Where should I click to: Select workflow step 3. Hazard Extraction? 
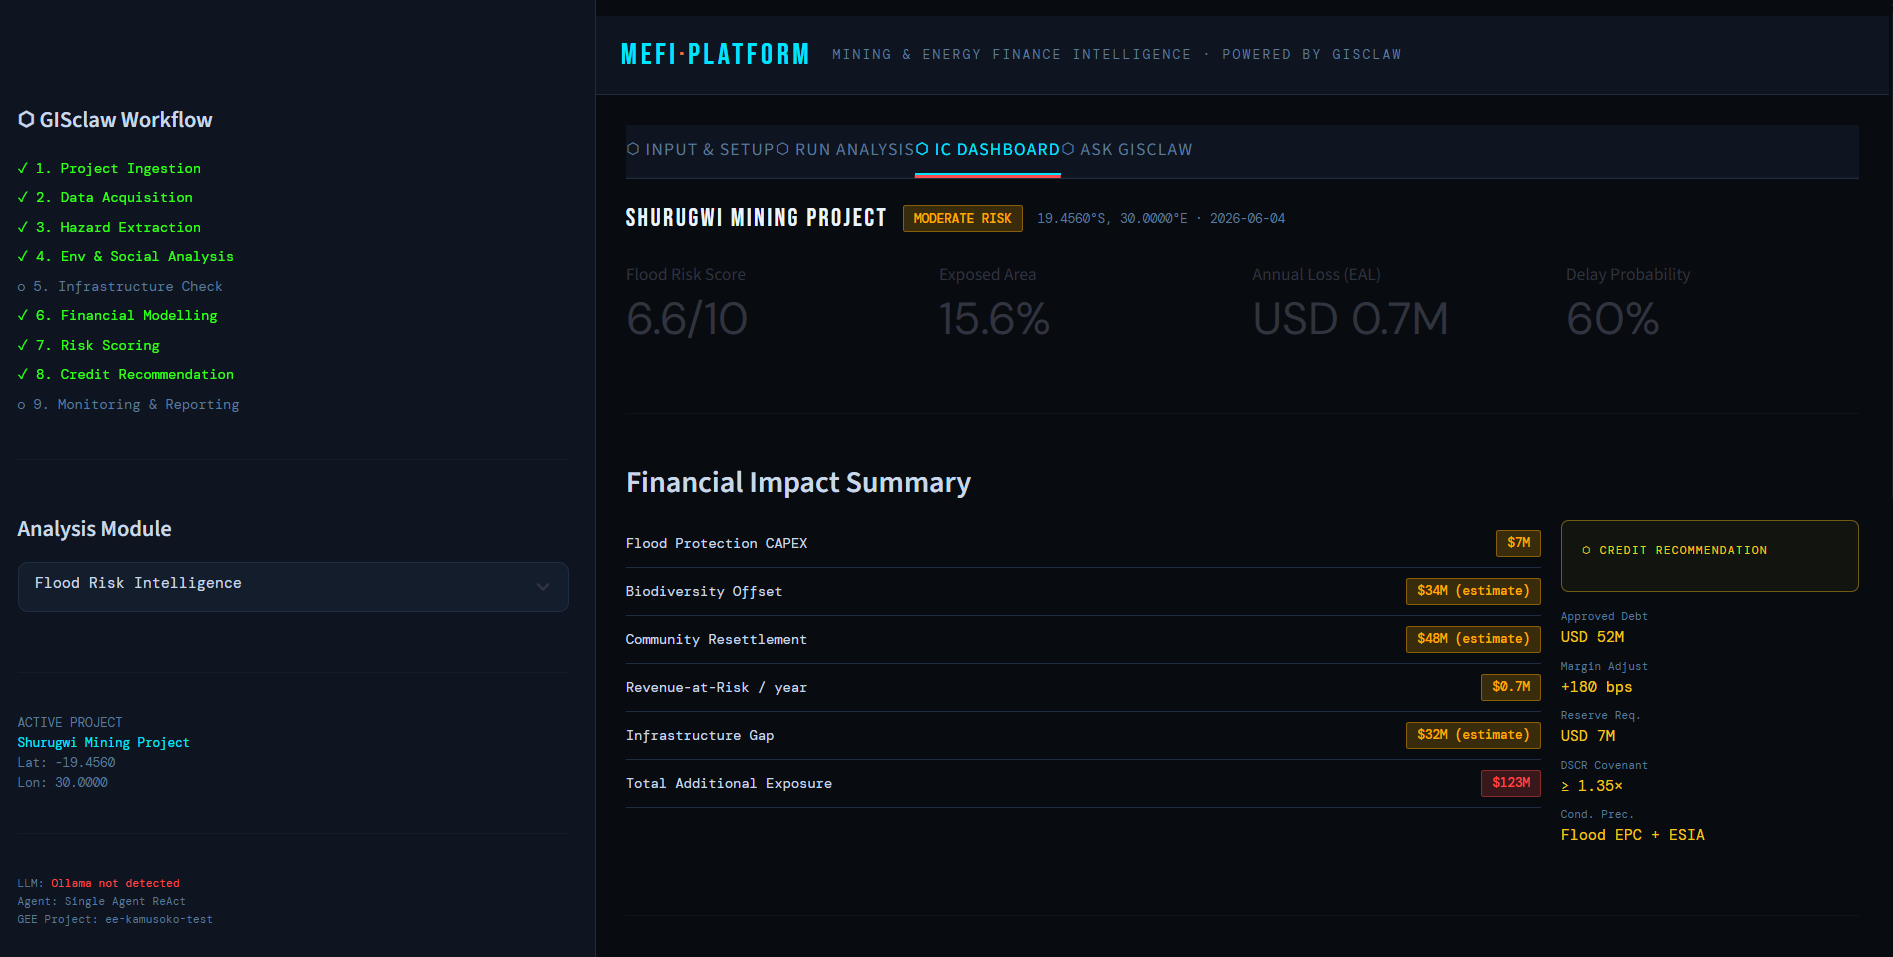109,228
